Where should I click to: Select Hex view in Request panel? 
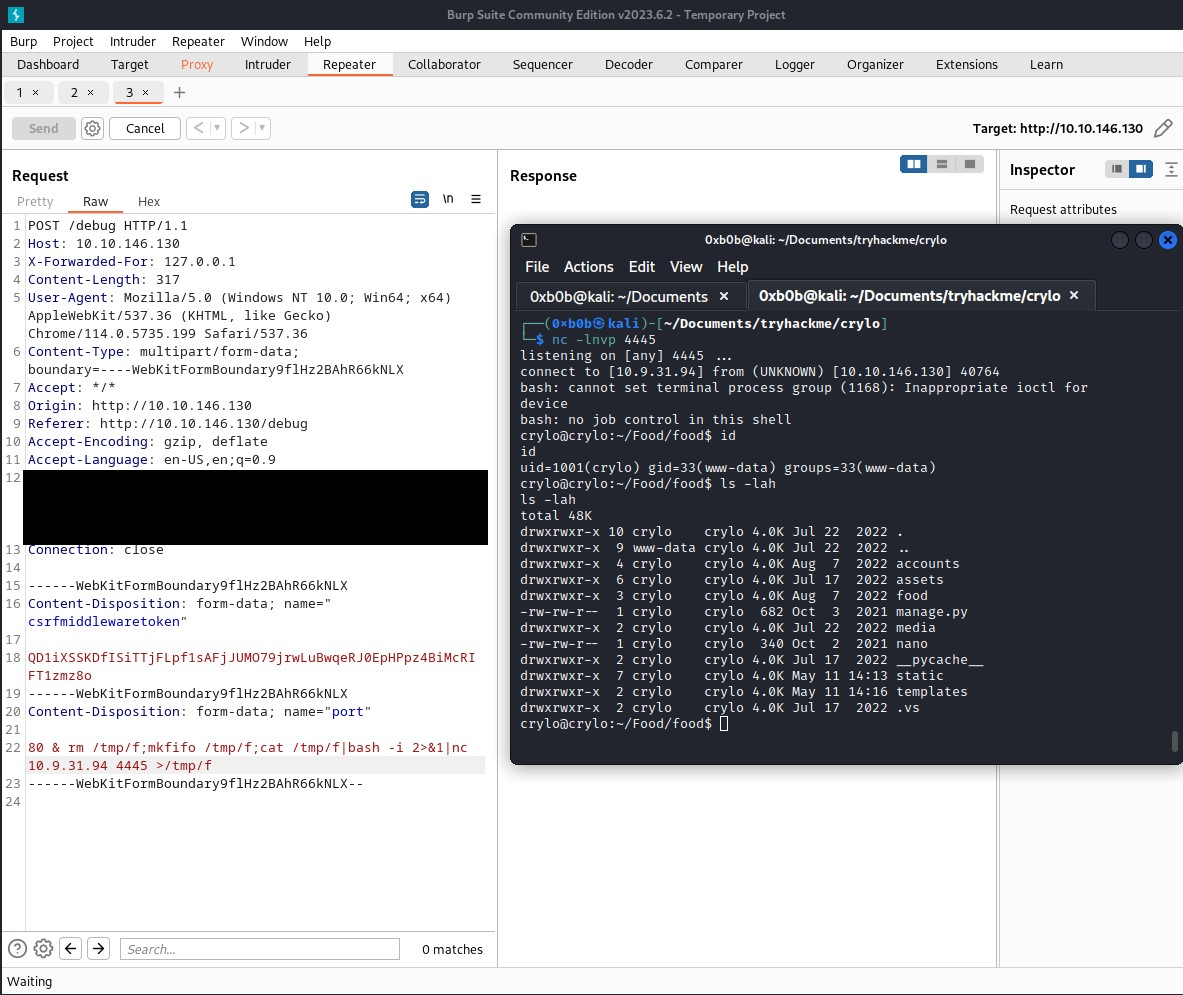[149, 201]
